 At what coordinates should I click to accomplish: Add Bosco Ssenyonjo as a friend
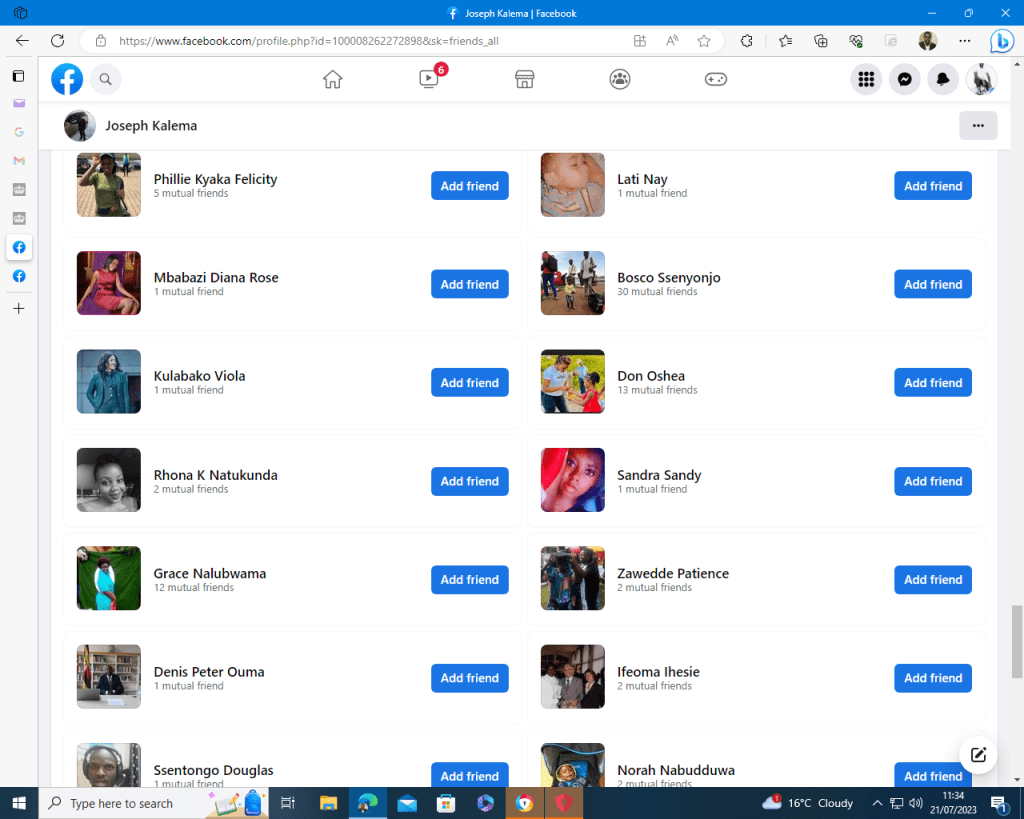point(932,284)
